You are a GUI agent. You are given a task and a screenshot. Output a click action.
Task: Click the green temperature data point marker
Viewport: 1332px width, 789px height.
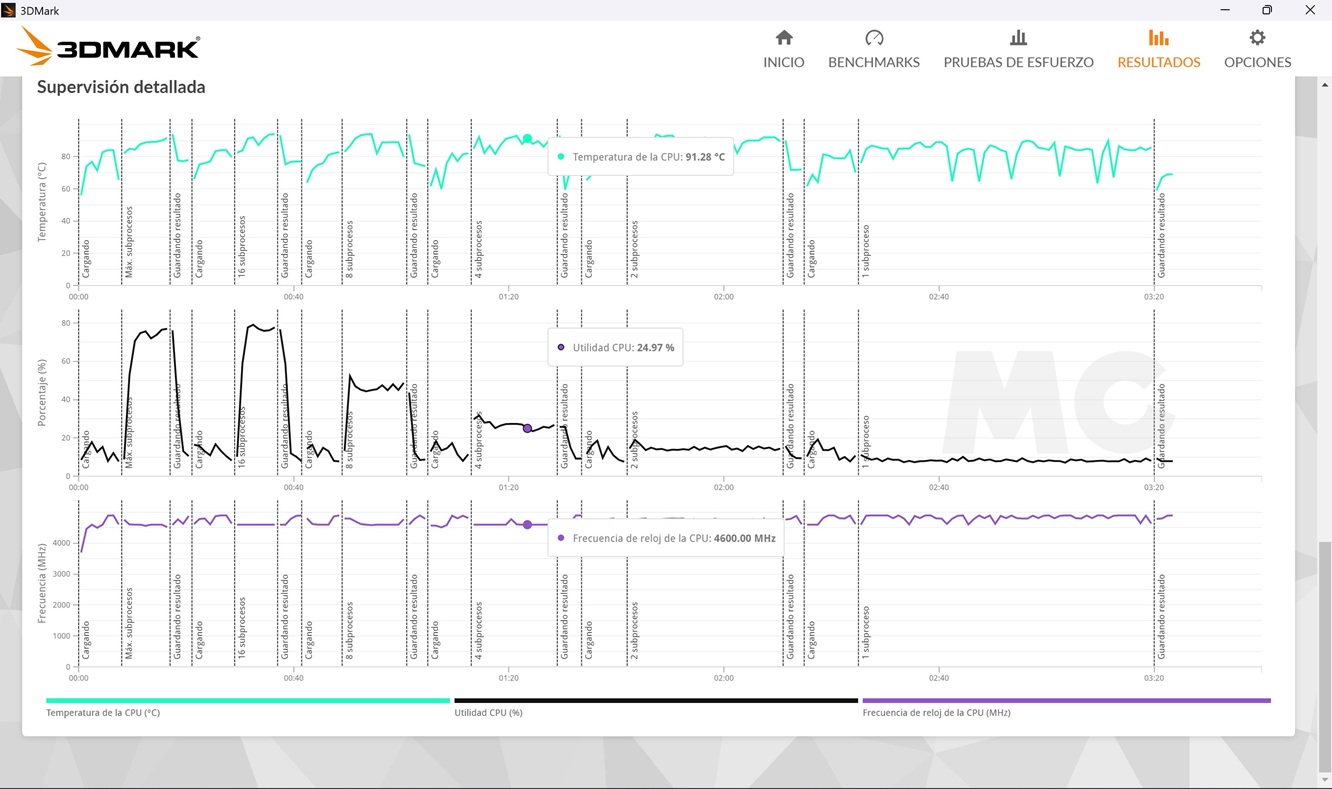[527, 139]
